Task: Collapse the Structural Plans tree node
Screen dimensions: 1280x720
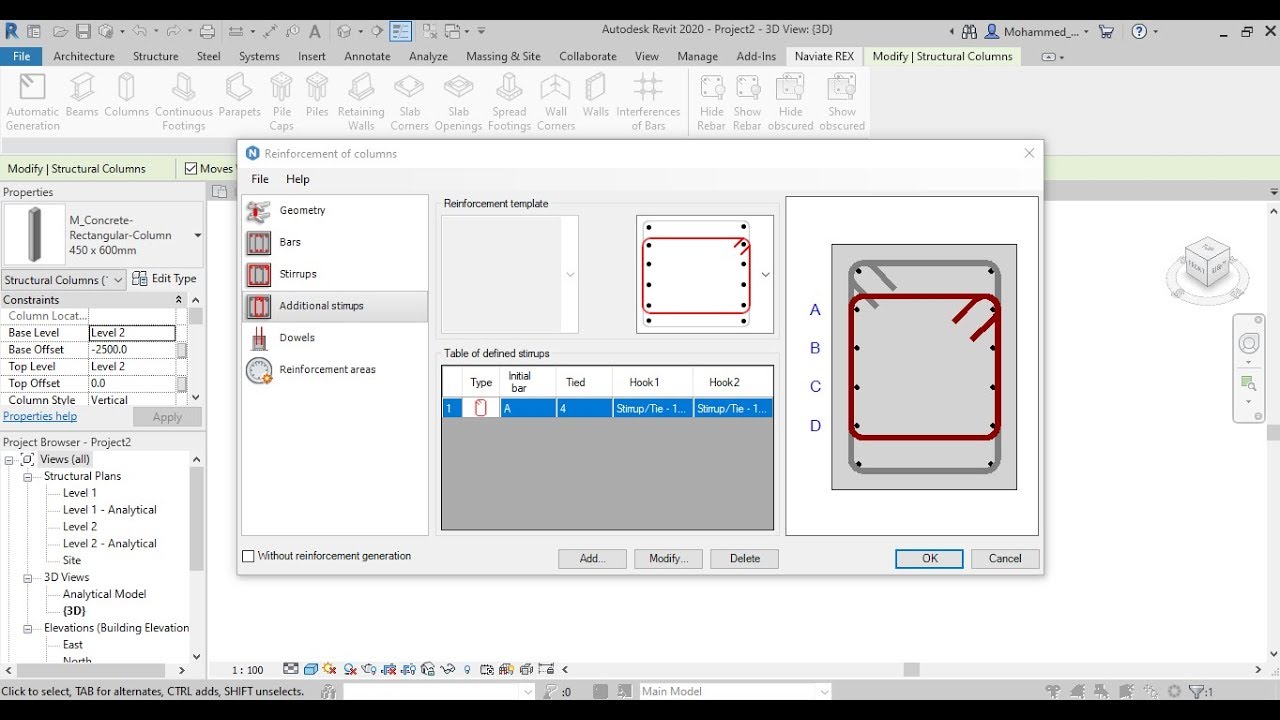Action: coord(28,477)
